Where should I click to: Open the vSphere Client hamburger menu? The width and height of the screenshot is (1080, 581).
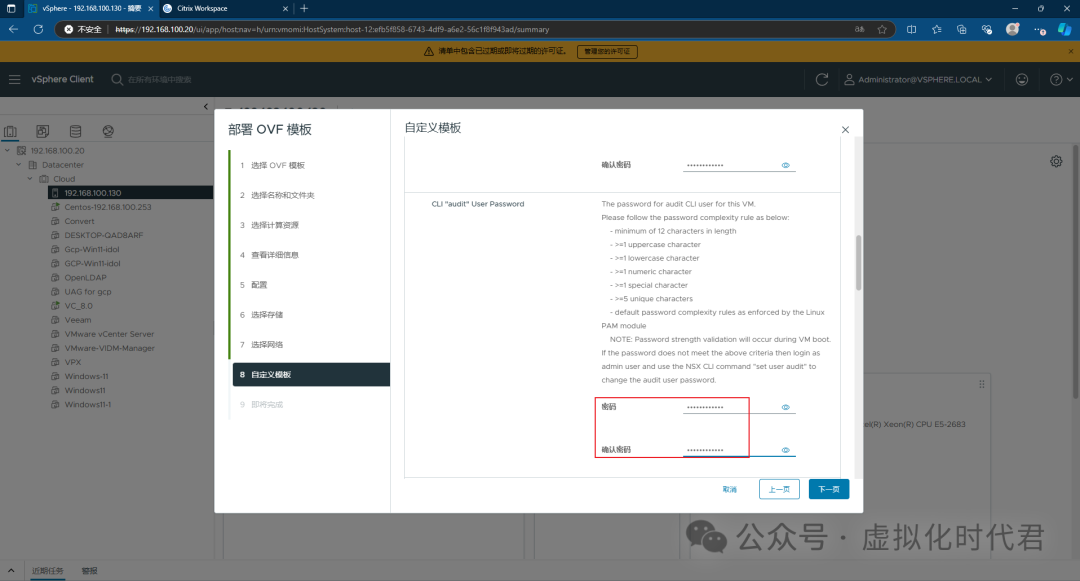(14, 79)
